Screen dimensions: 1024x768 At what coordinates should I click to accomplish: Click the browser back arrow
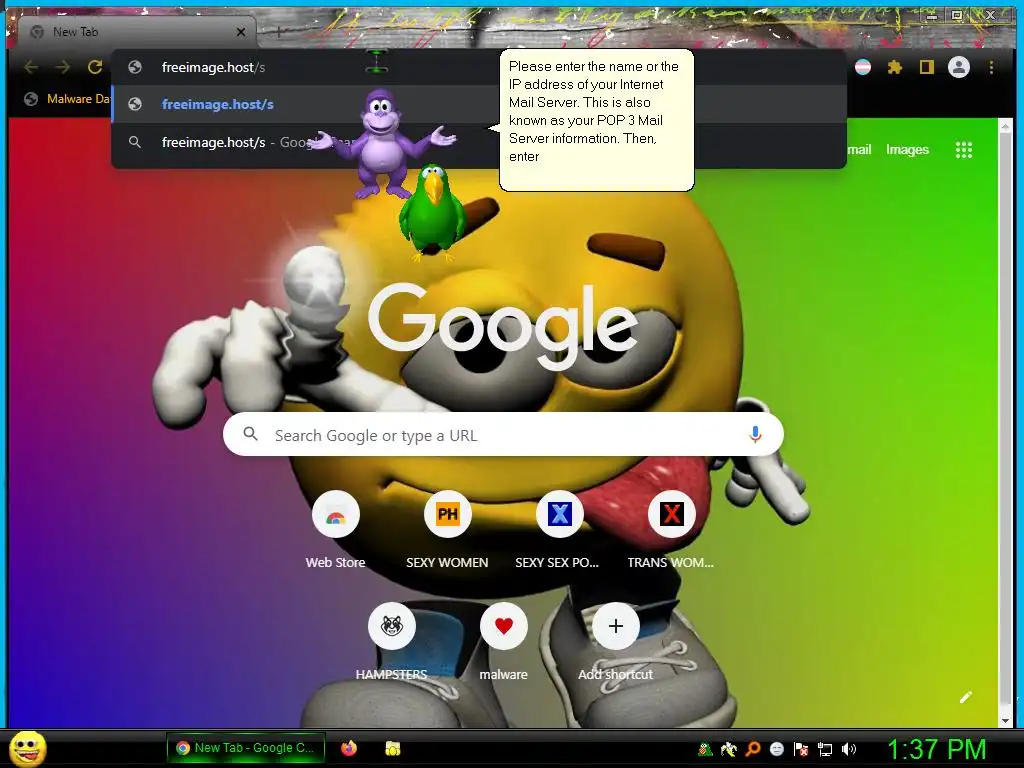[x=31, y=67]
